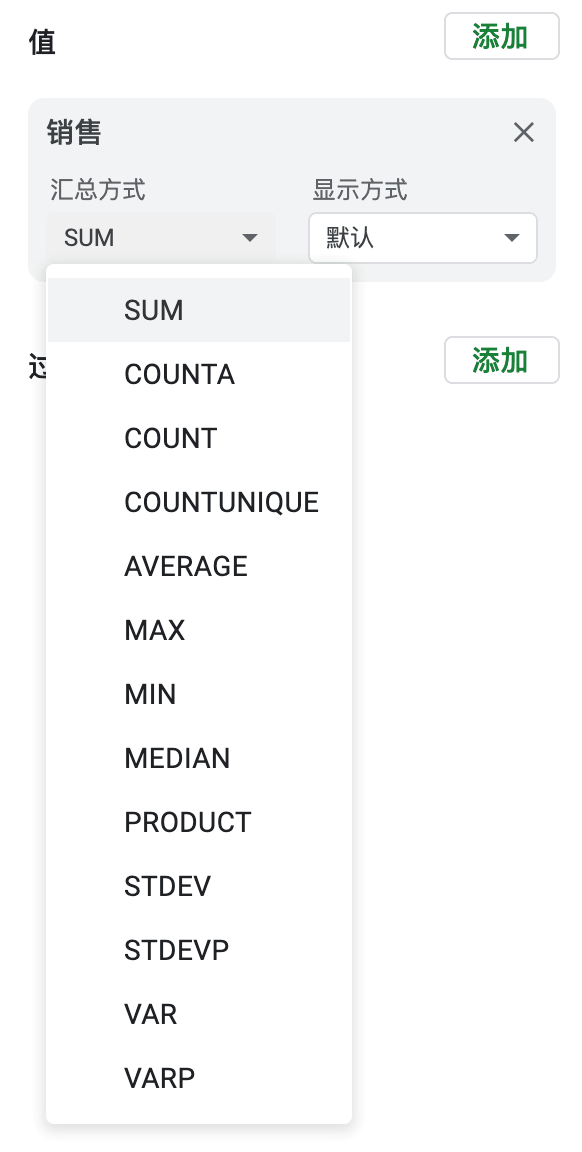Select the VAR option
Viewport: 582px width, 1152px height.
pyautogui.click(x=198, y=1013)
